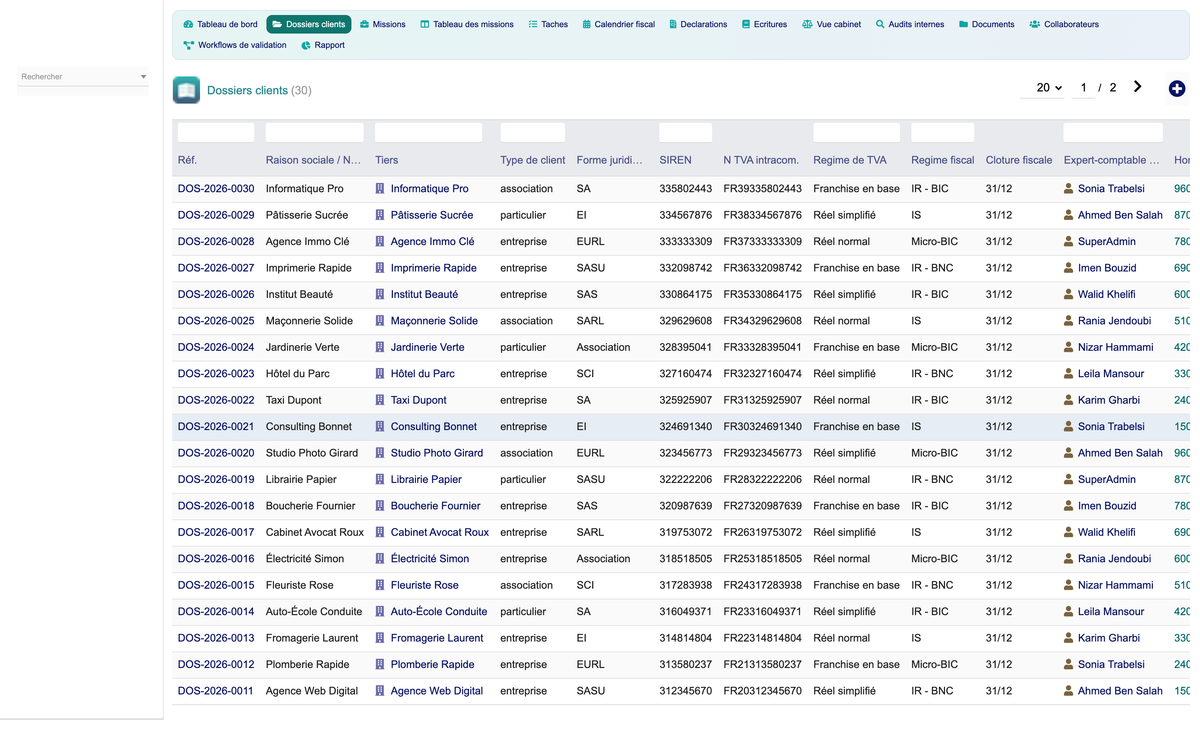Image resolution: width=1200 pixels, height=743 pixels.
Task: Open the Pâtisserie Sucrée tiers link
Action: pyautogui.click(x=432, y=215)
